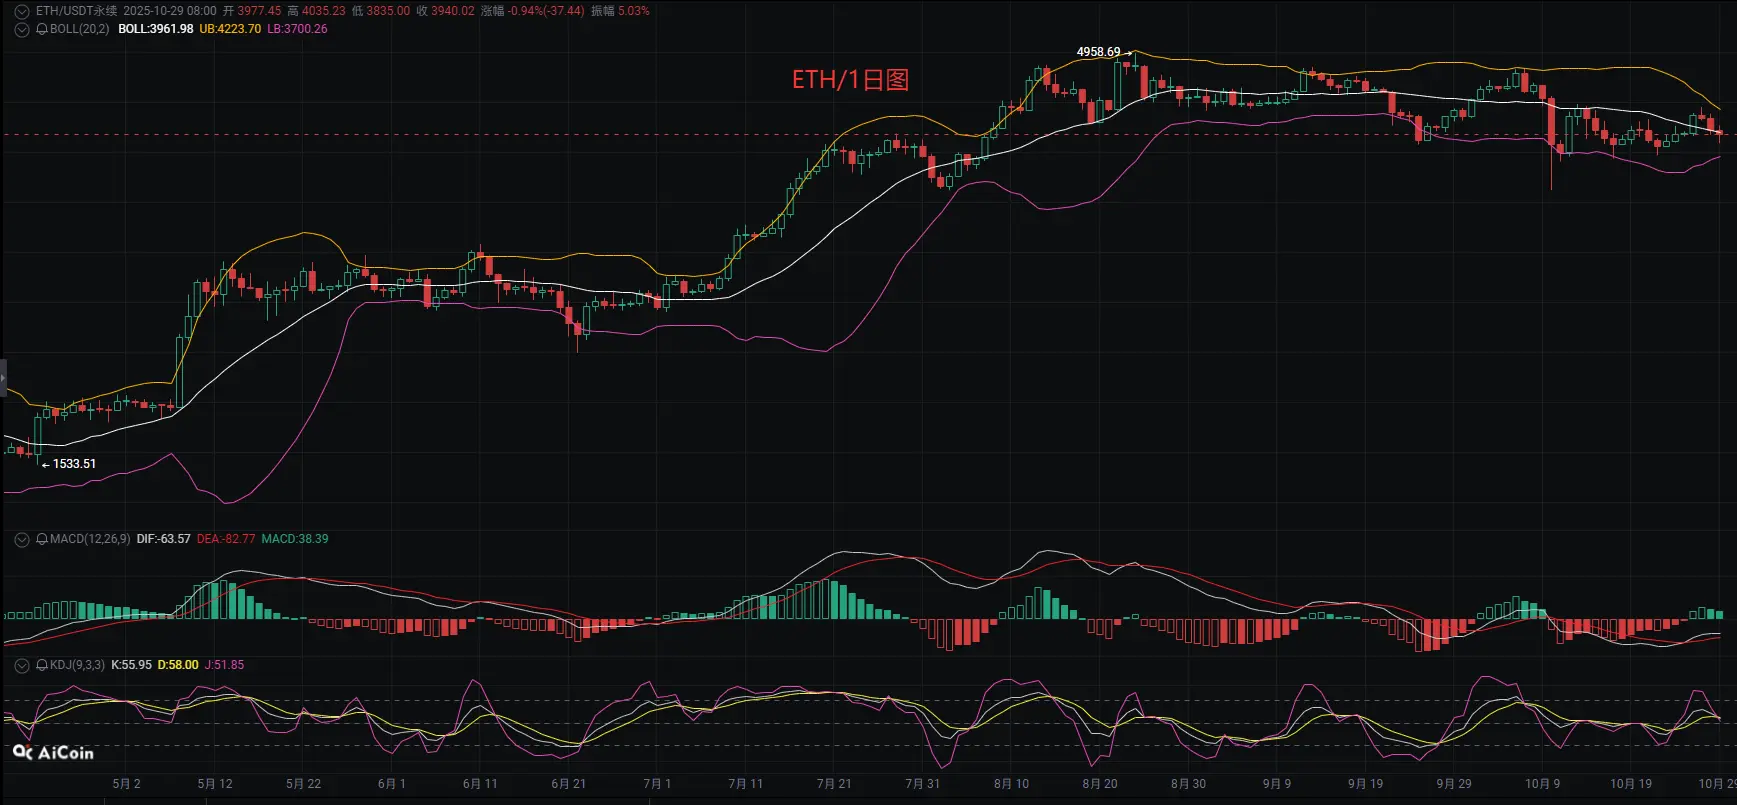Click the BOLL:3961.98 middle band value
The height and width of the screenshot is (805, 1737).
click(x=156, y=29)
